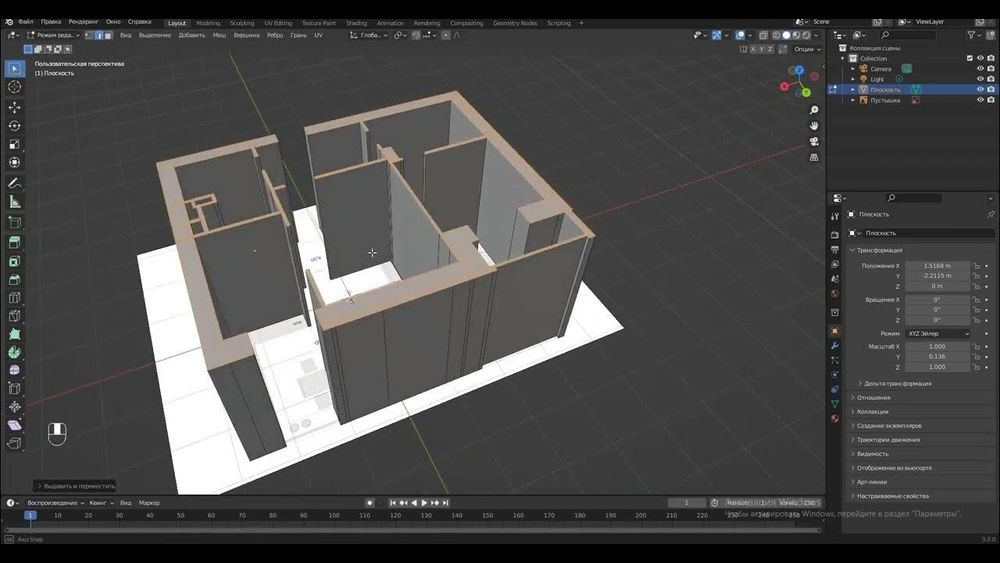
Task: Select the Rotate tool
Action: point(15,126)
